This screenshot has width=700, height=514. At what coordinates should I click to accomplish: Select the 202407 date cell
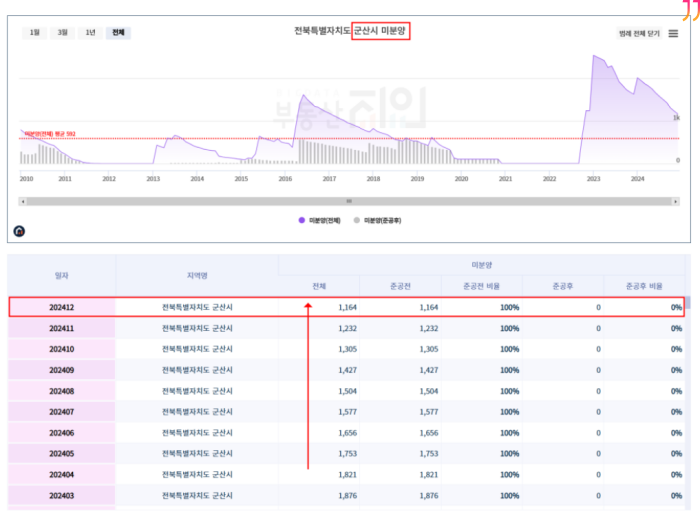[x=62, y=412]
